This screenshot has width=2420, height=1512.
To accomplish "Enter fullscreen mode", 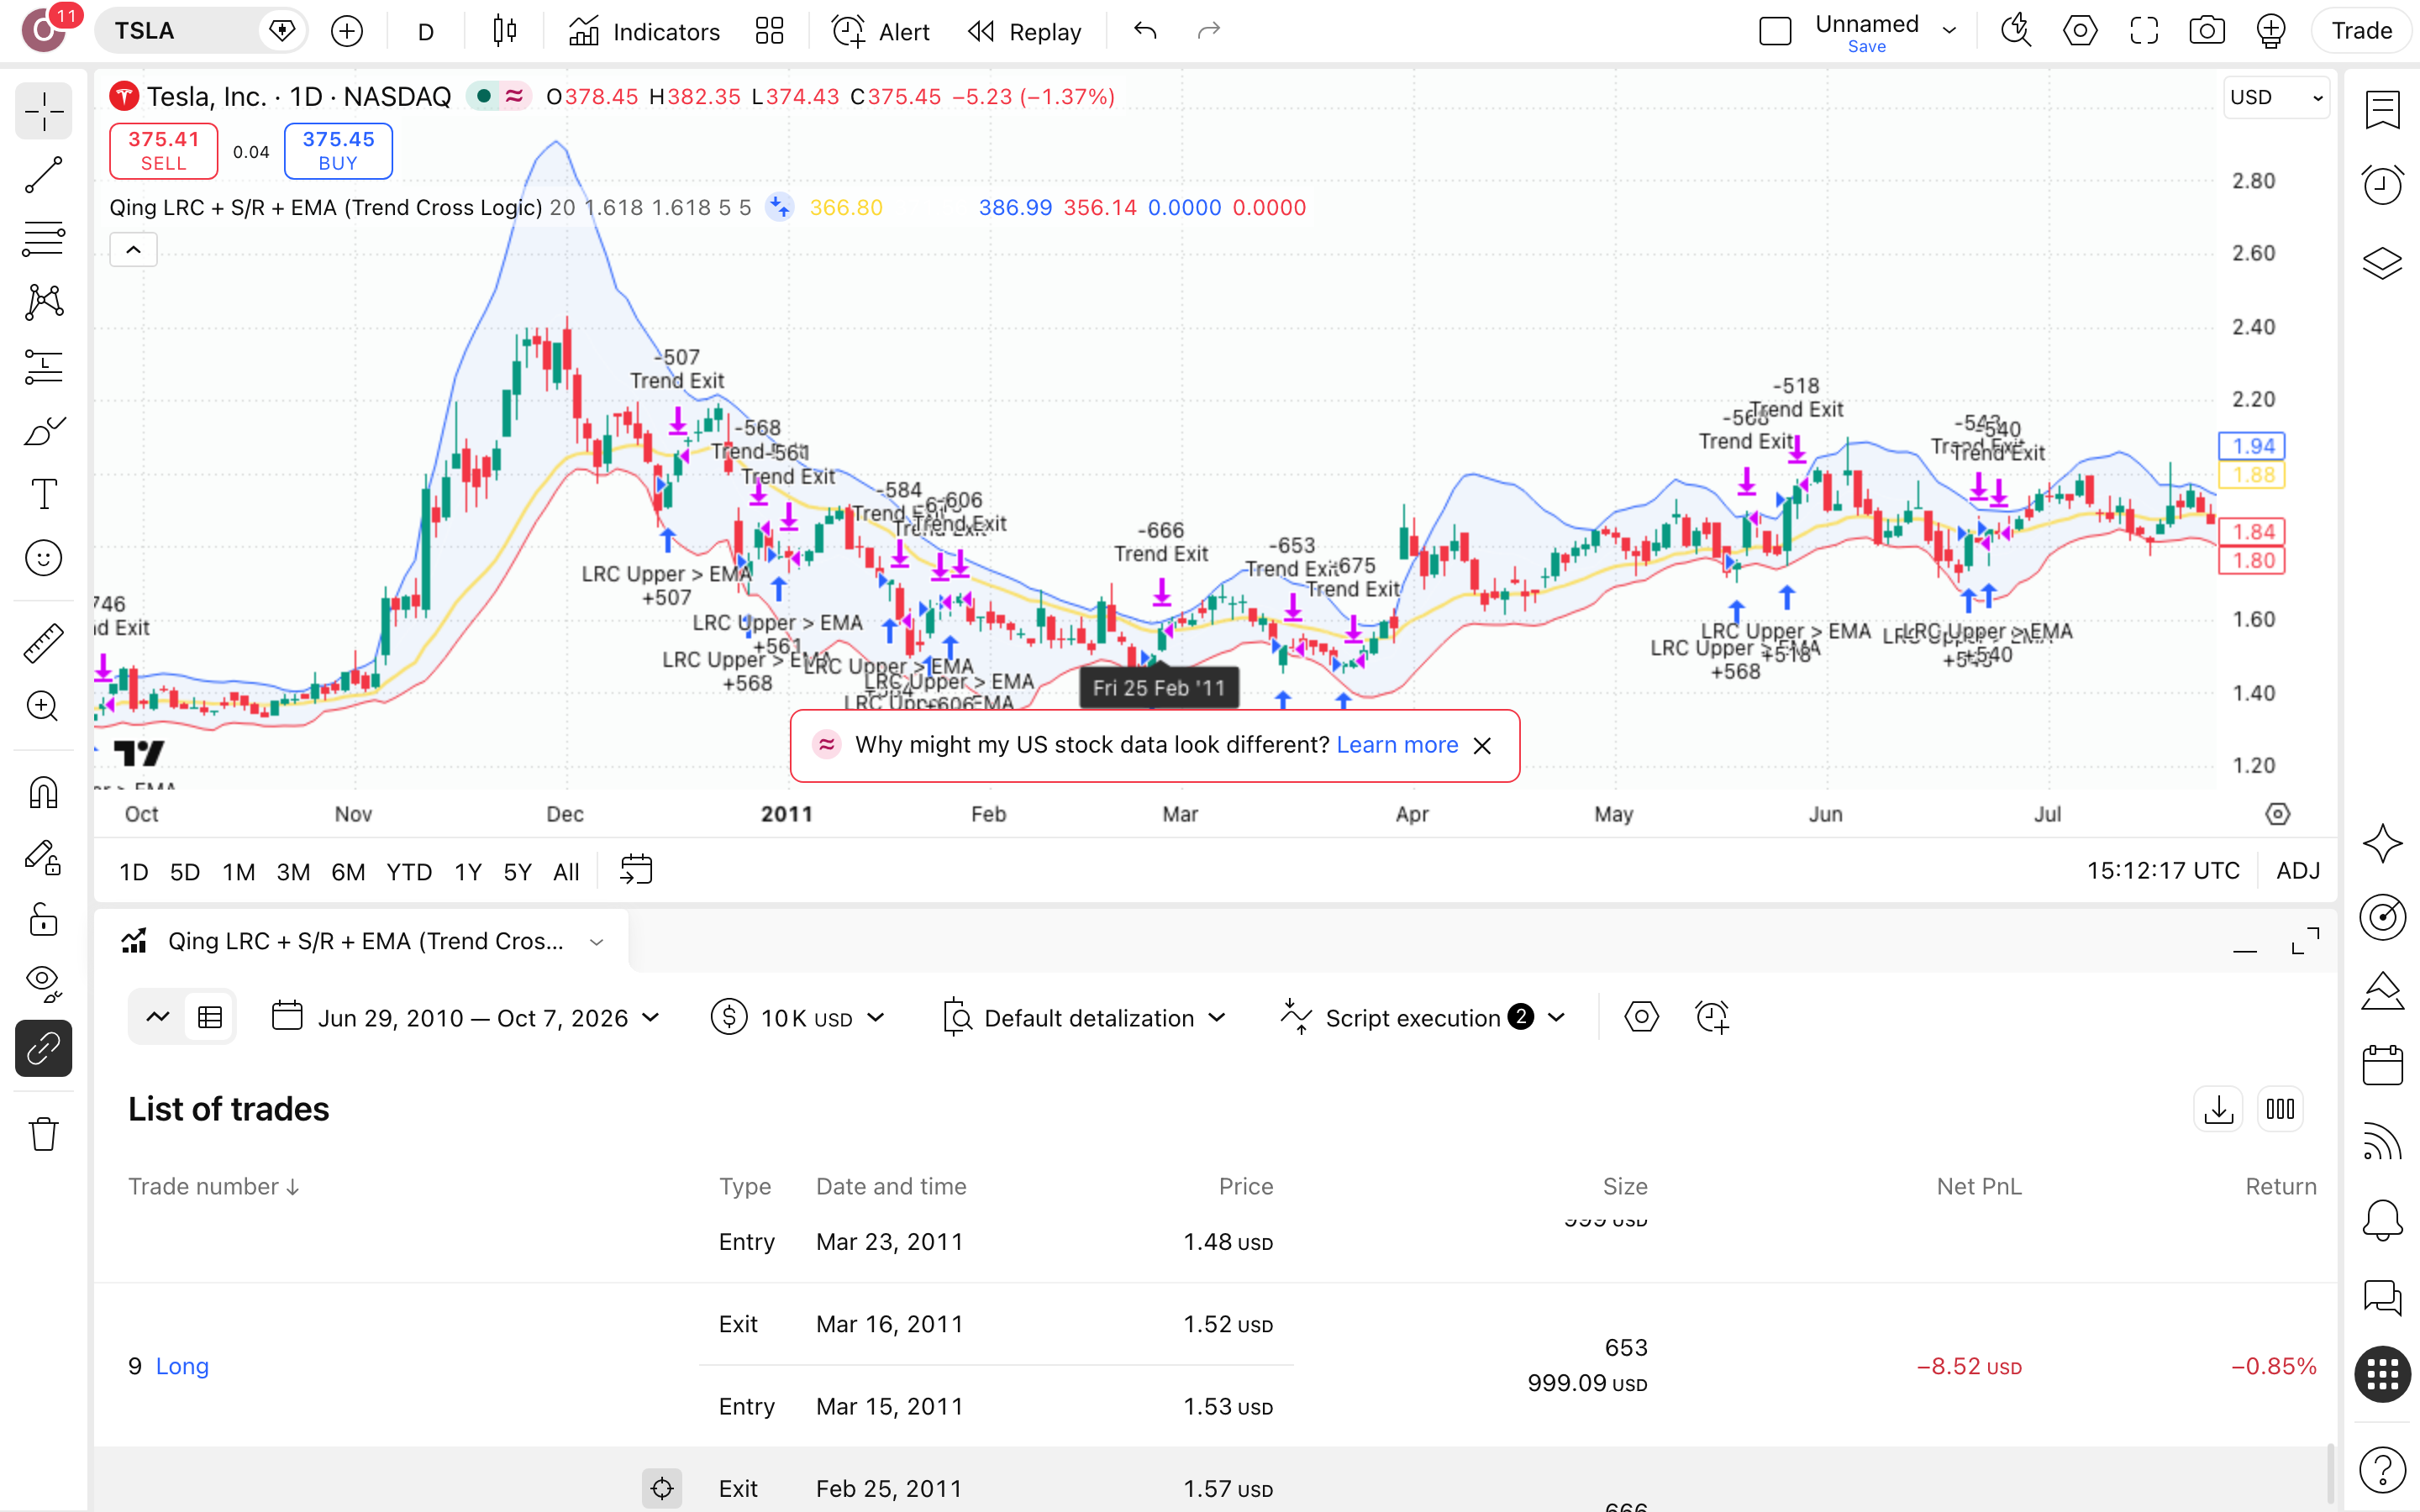I will [x=2143, y=31].
